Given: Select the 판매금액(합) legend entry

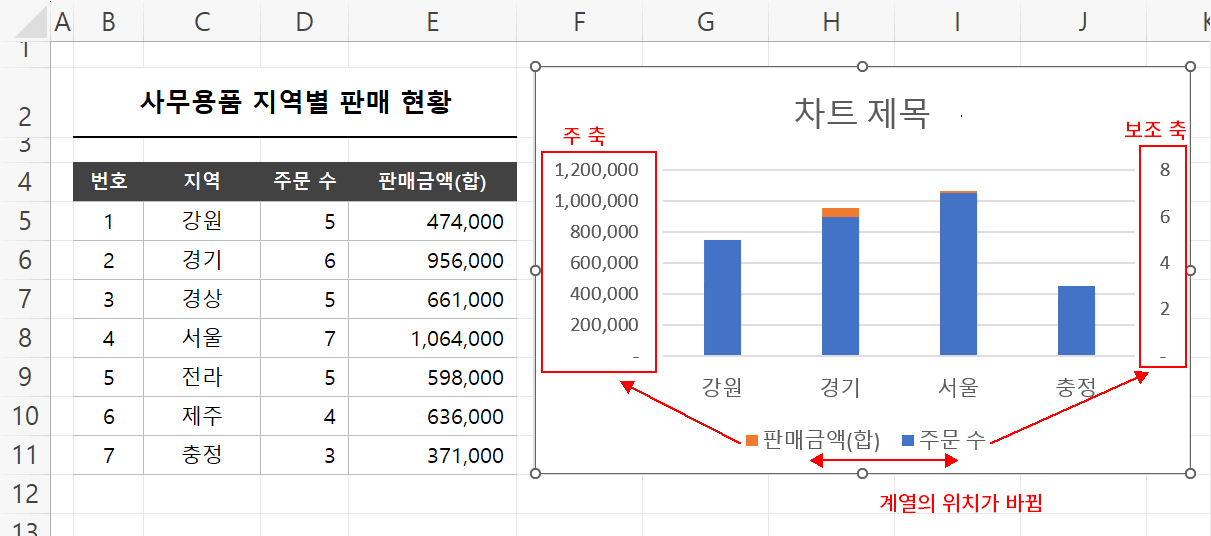Looking at the screenshot, I should pos(813,439).
